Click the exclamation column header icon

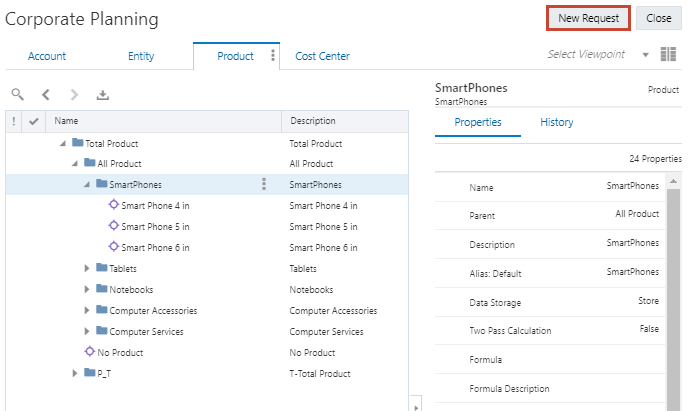pos(14,121)
